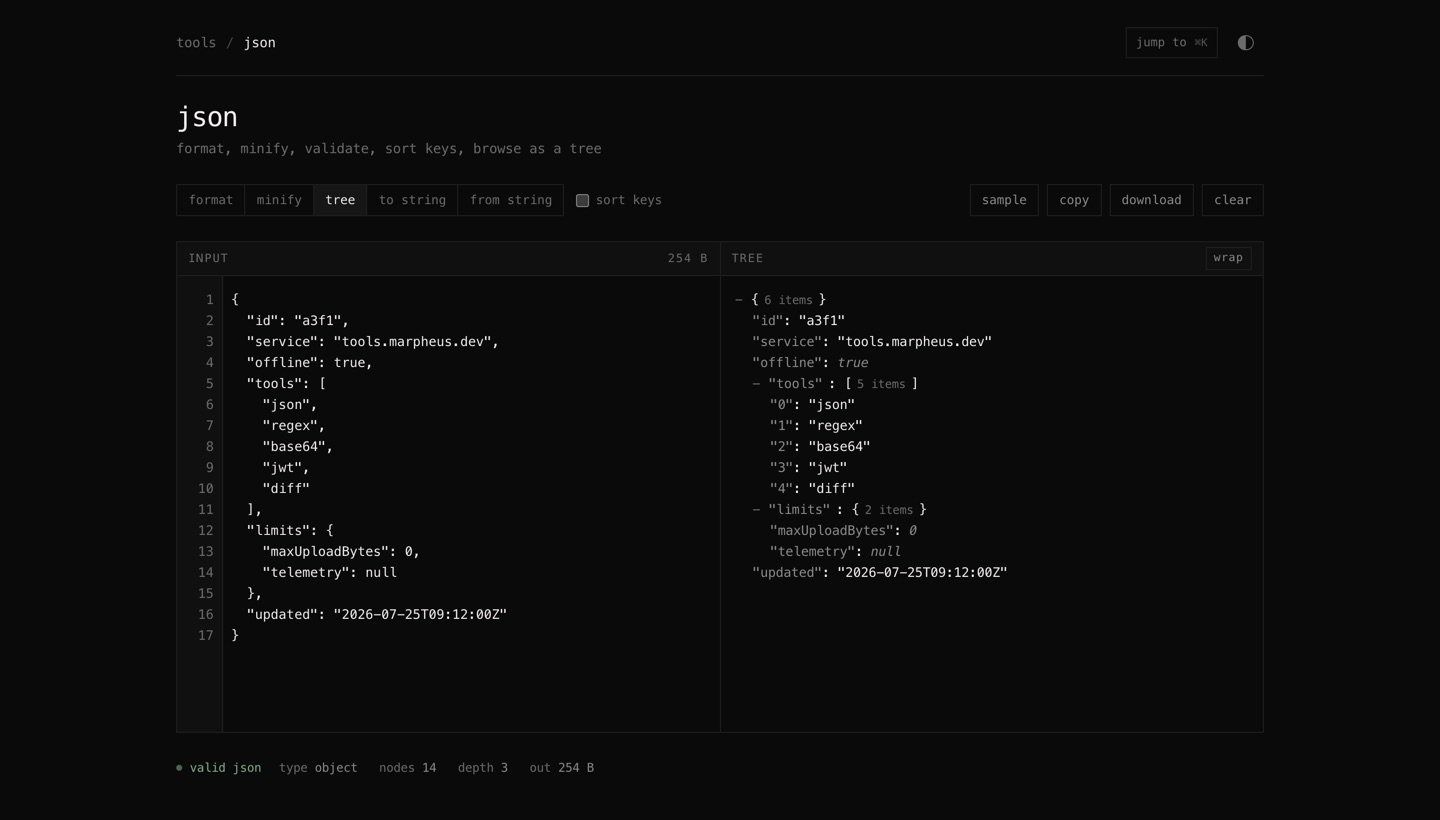Toggle wrap in the tree panel
Viewport: 1440px width, 820px height.
[x=1228, y=258]
